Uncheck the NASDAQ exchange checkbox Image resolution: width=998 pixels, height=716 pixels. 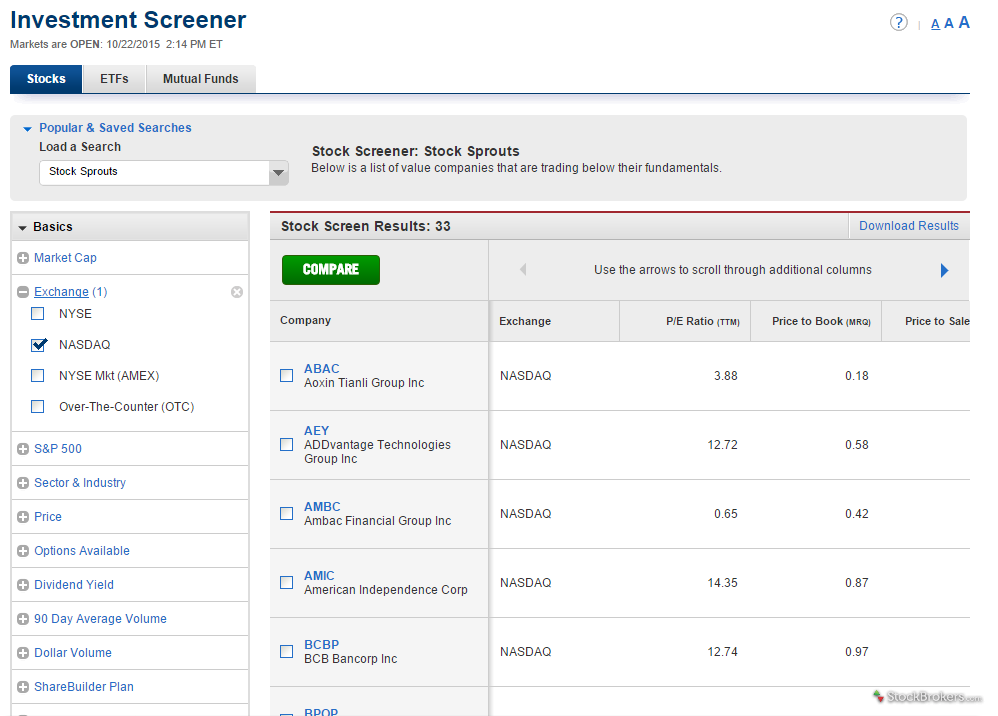tap(37, 344)
